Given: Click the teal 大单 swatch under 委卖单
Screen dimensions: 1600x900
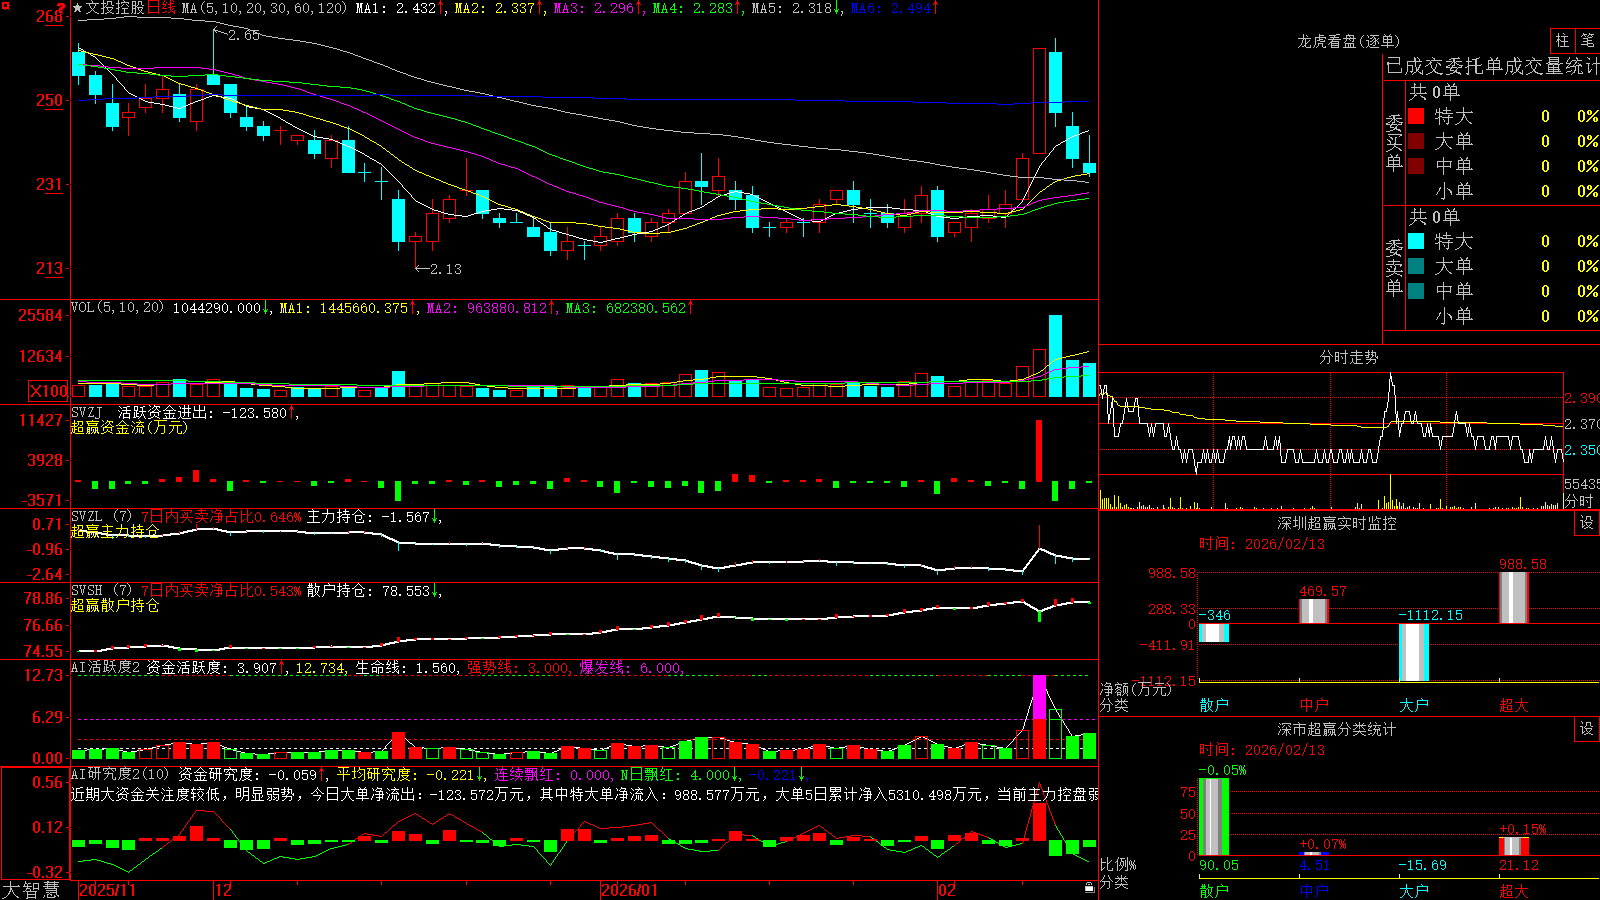Looking at the screenshot, I should tap(1416, 266).
